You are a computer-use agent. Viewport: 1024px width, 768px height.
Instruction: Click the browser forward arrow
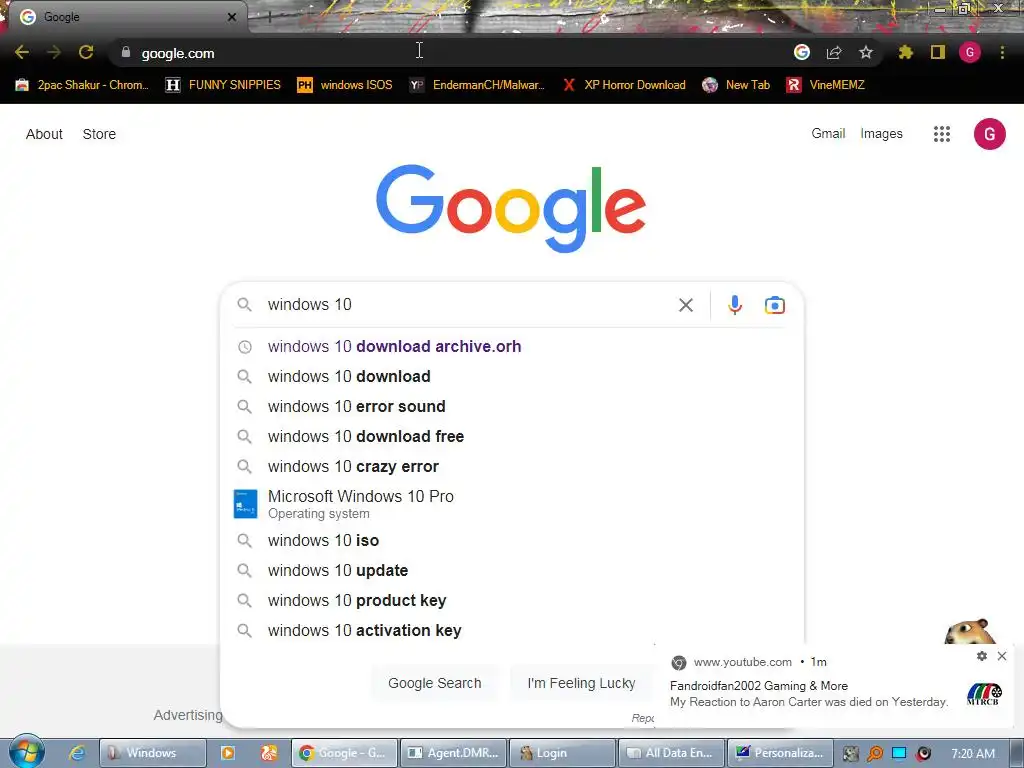coord(54,53)
